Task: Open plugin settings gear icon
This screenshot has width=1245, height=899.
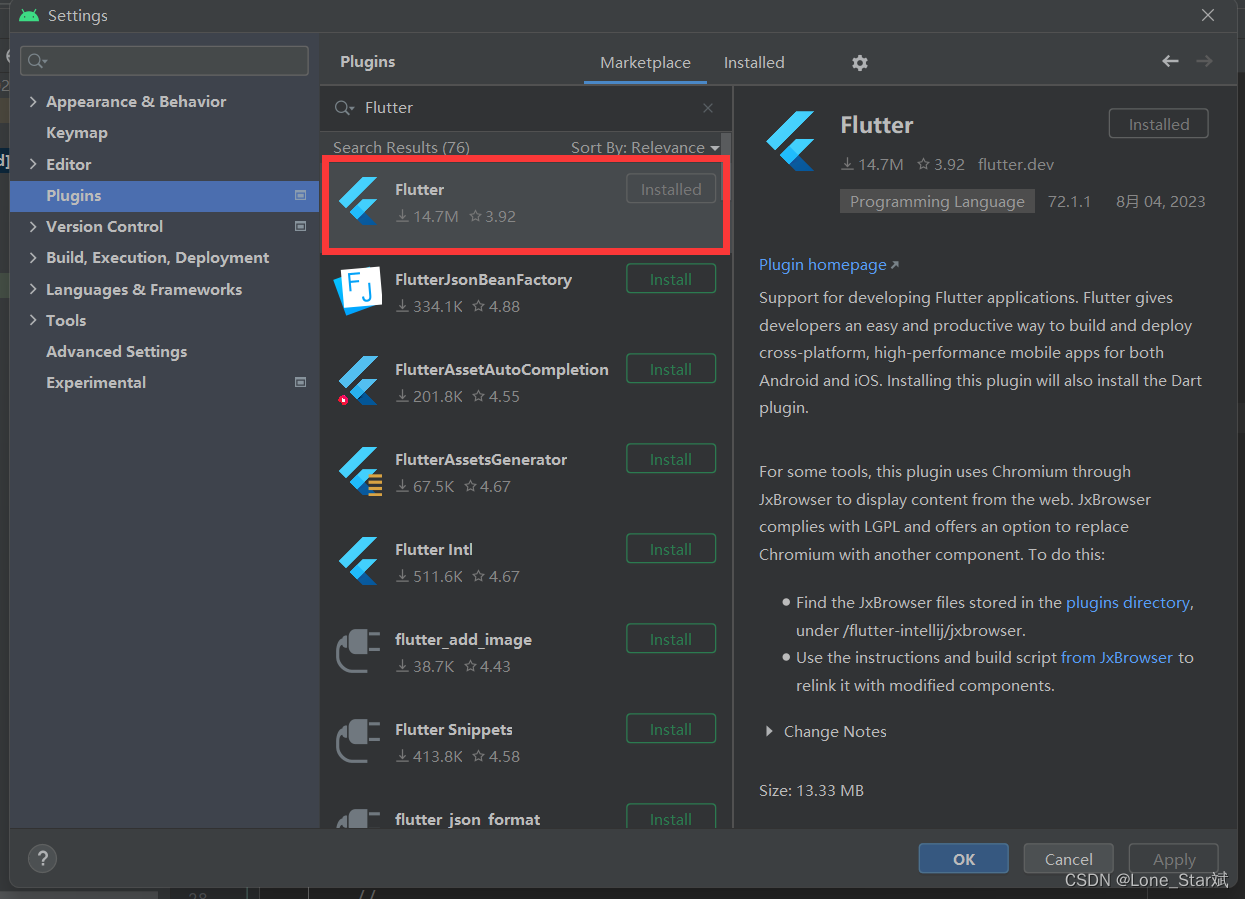Action: coord(860,62)
